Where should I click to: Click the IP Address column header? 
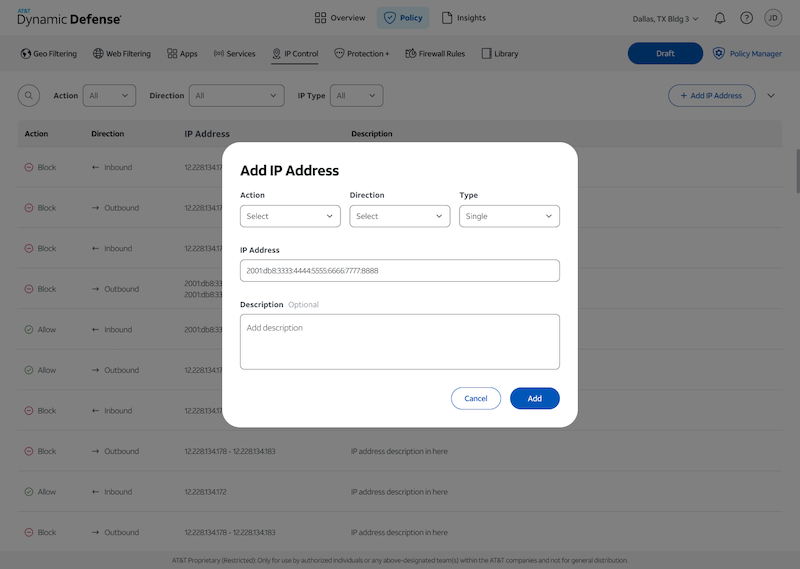pos(207,134)
